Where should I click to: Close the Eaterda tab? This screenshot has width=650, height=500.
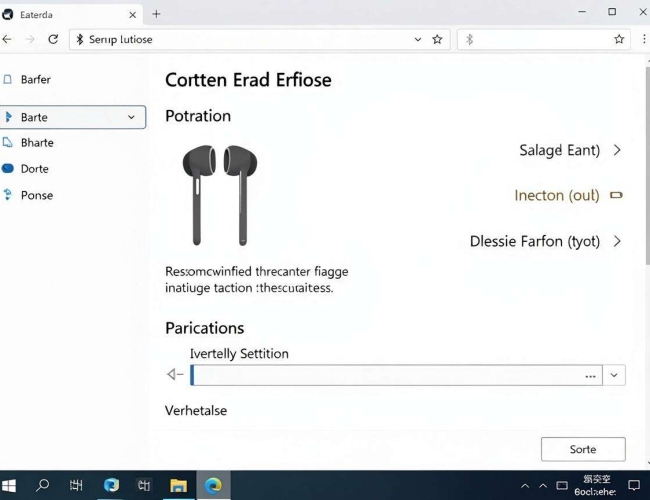coord(133,15)
